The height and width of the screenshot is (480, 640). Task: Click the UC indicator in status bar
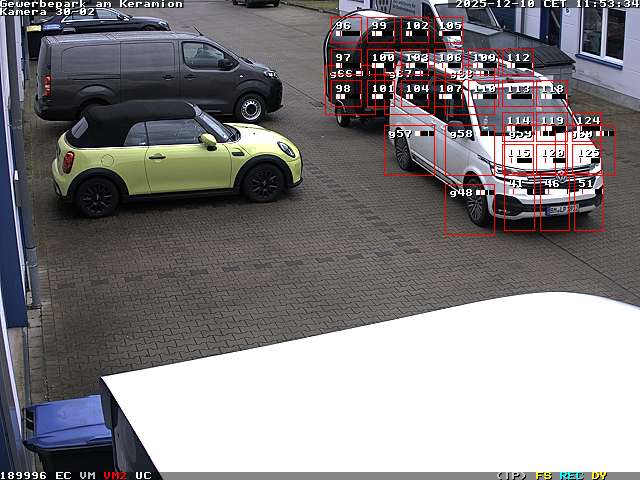(143, 475)
